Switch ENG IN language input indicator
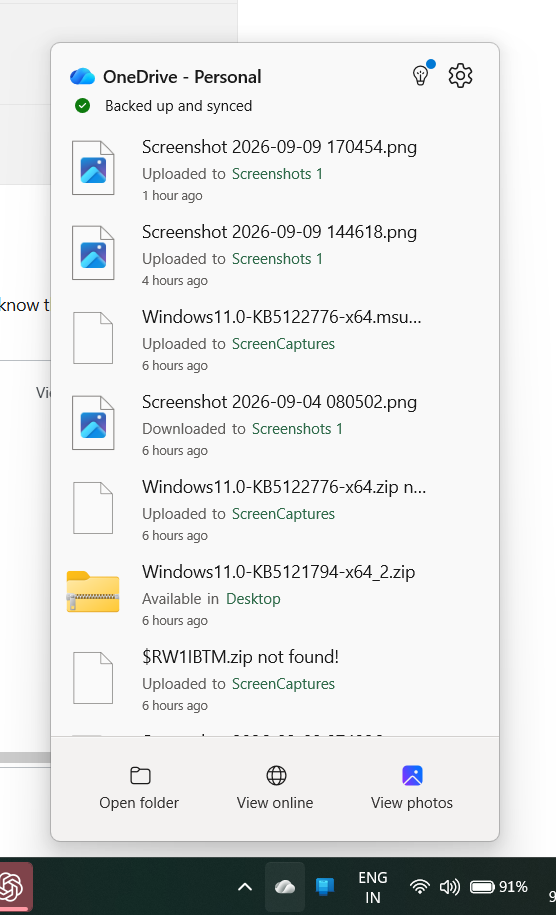 tap(373, 887)
